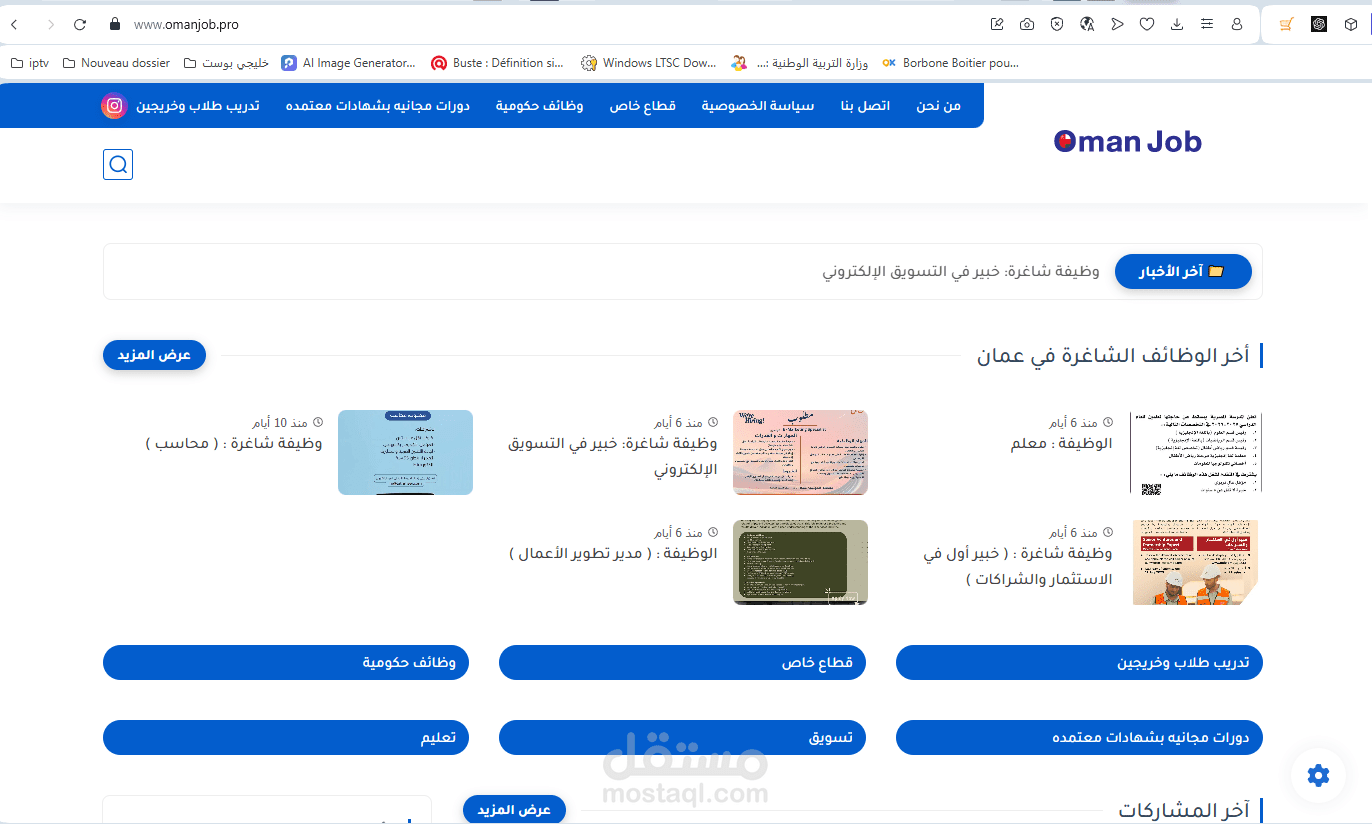Click the site search magnifier icon
The image size is (1372, 824).
coord(118,165)
